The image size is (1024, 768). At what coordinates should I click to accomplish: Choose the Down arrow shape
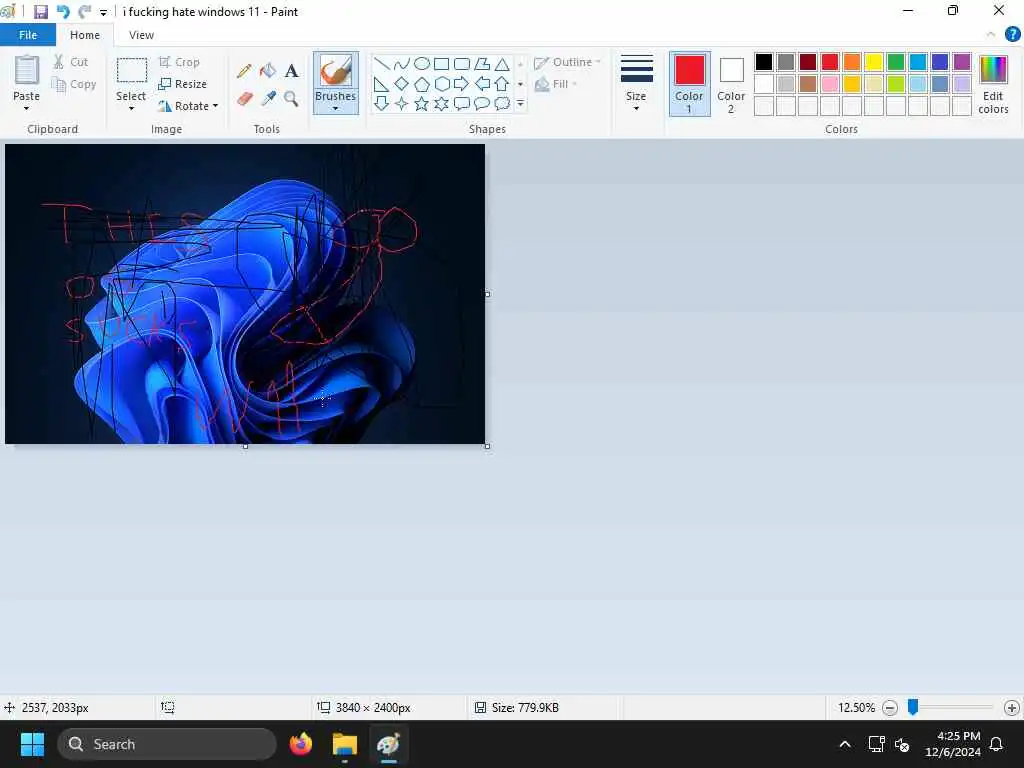(x=382, y=103)
